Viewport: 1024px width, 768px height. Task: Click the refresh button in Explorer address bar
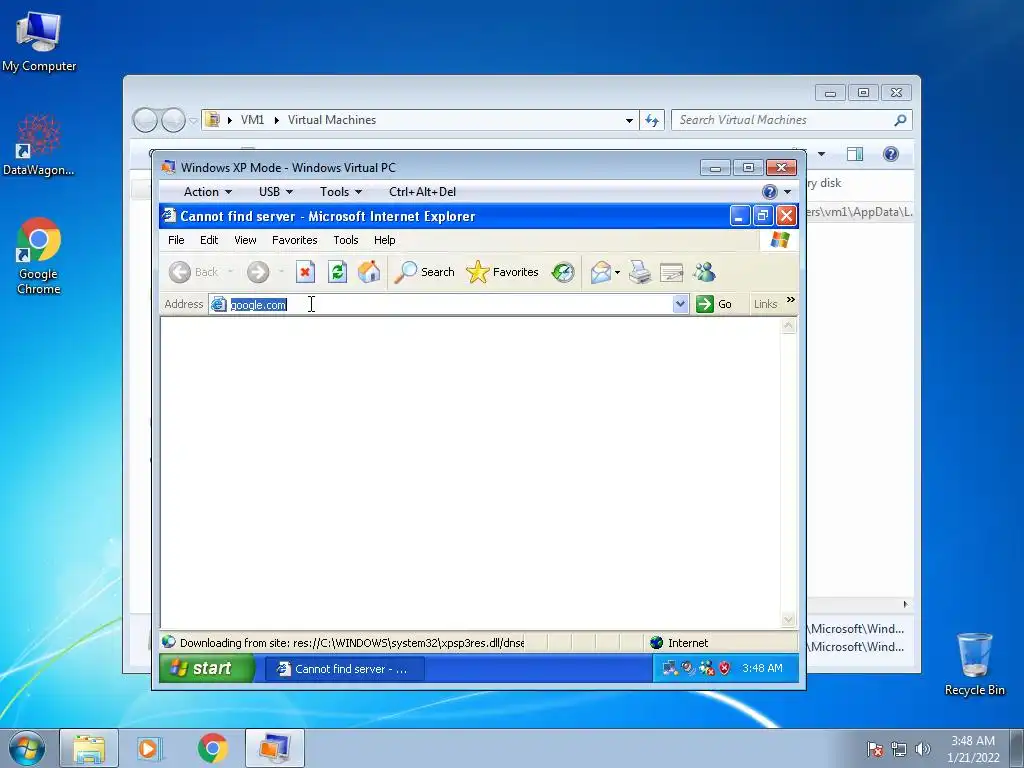pos(652,120)
